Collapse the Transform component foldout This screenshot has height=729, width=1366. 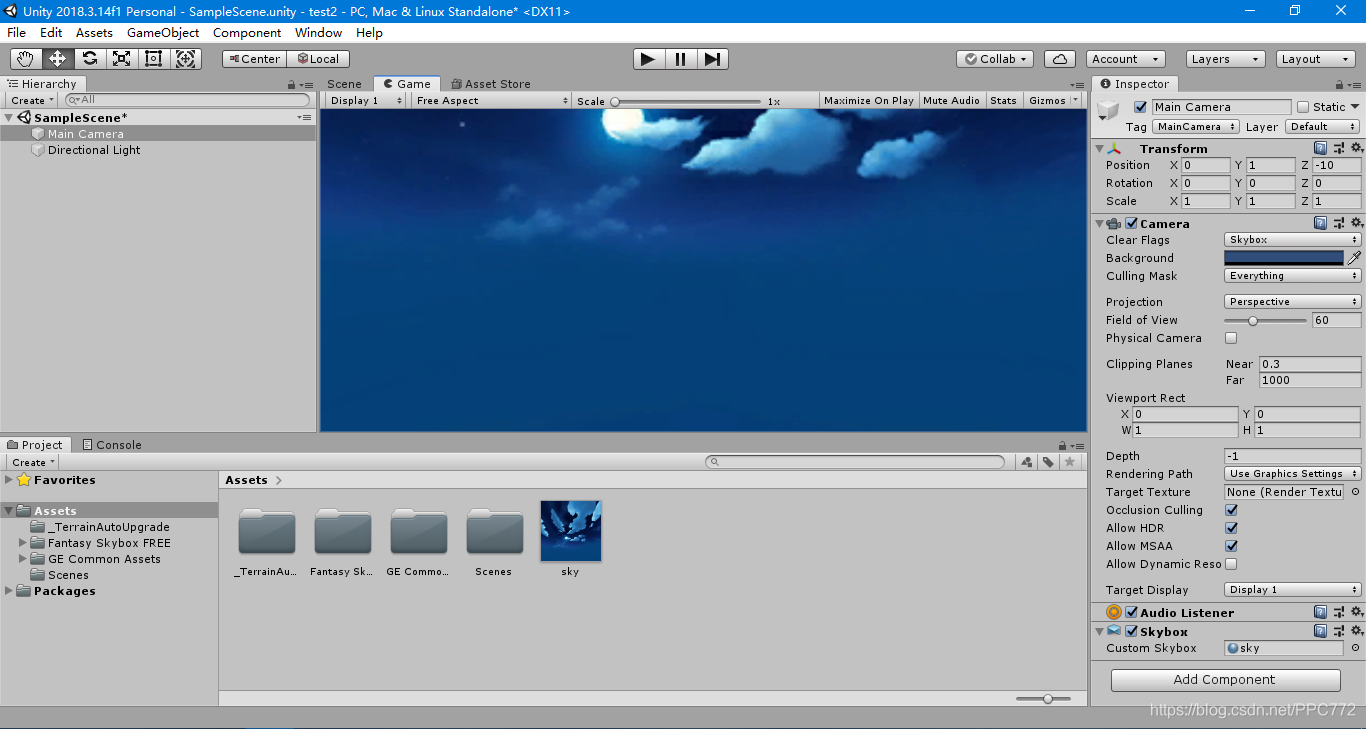coord(1101,148)
